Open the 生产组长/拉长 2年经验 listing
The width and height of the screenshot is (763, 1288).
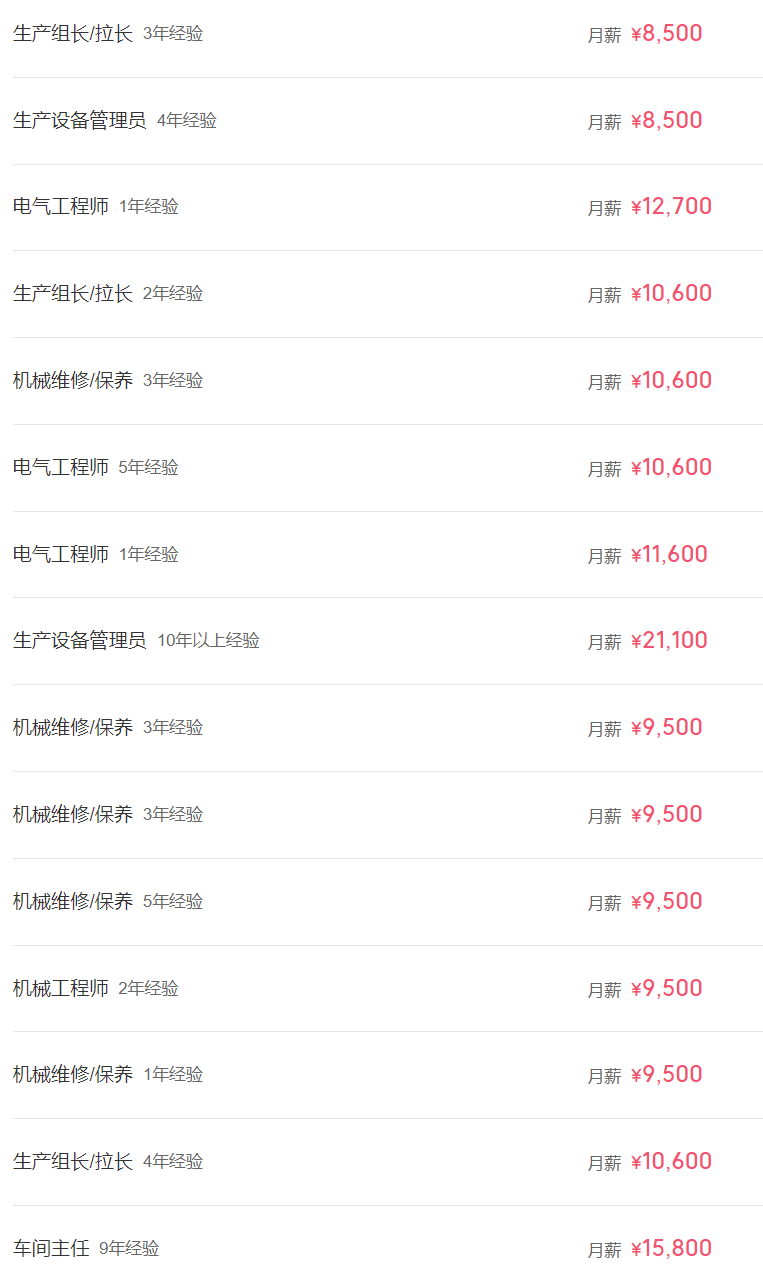coord(387,294)
